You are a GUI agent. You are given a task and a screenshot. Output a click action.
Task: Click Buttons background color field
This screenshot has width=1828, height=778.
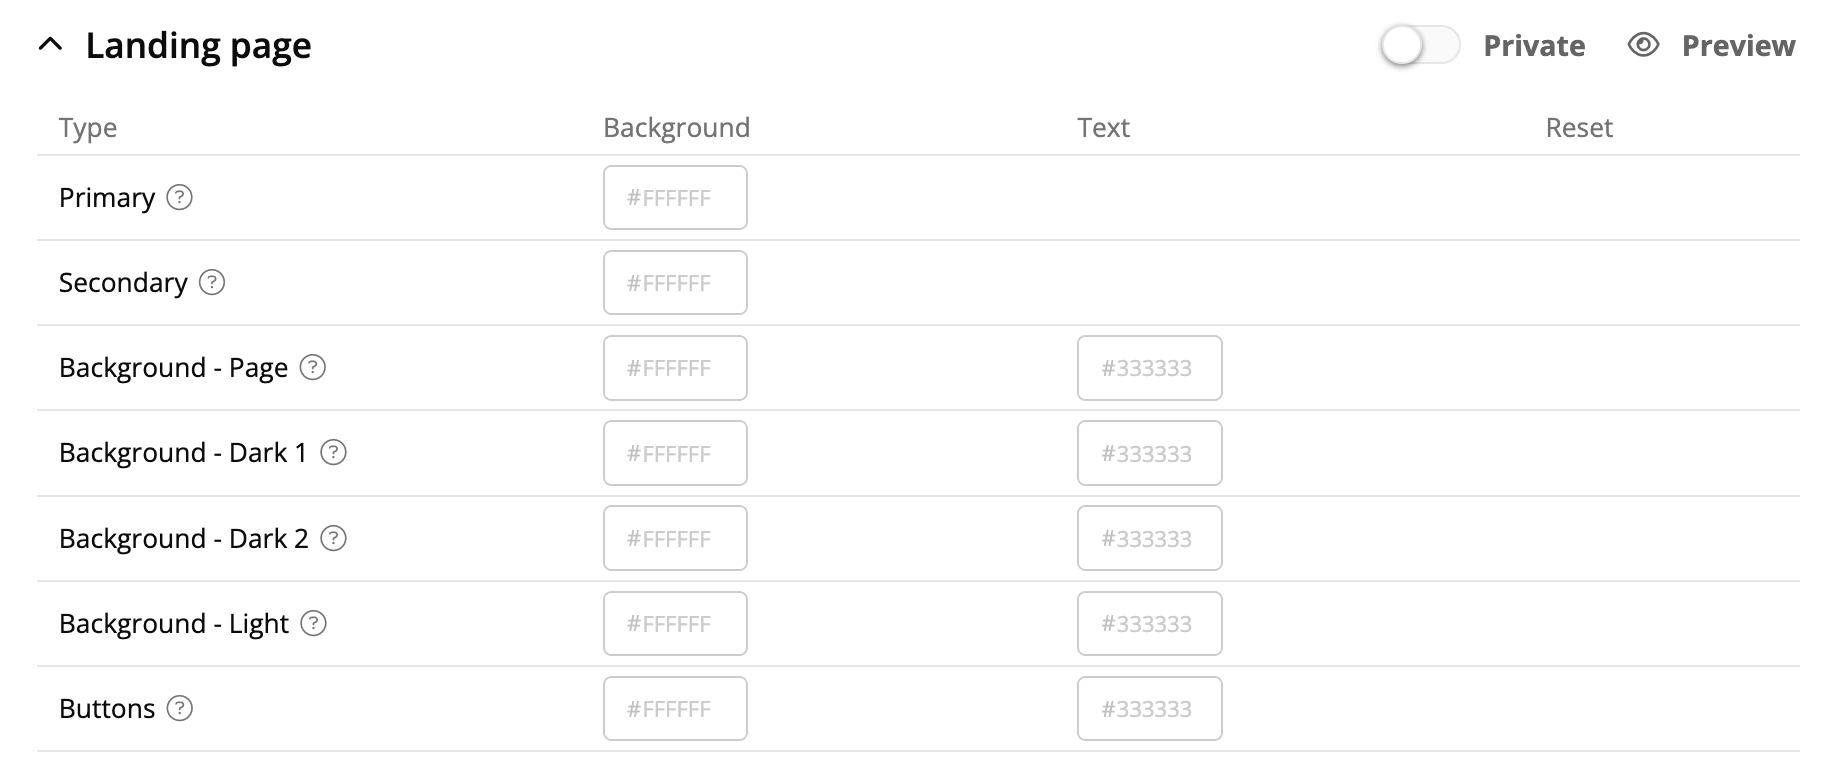[675, 709]
